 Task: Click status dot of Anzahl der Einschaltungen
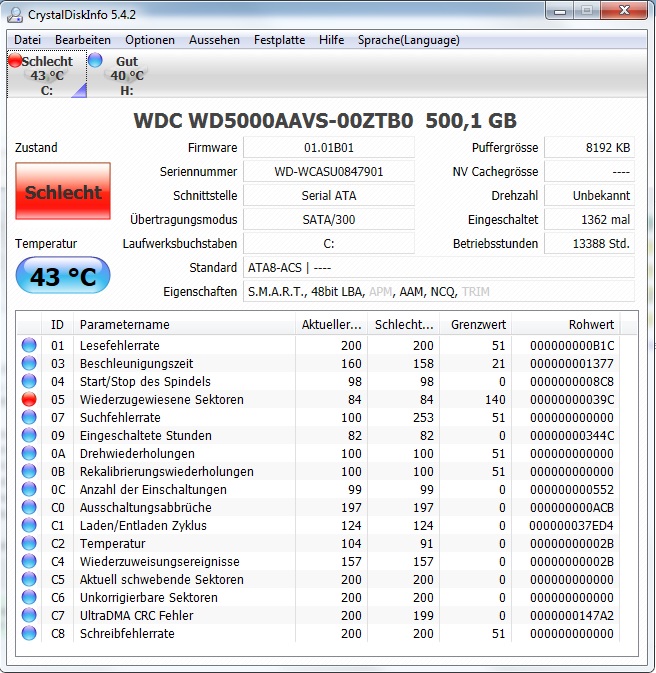point(29,489)
